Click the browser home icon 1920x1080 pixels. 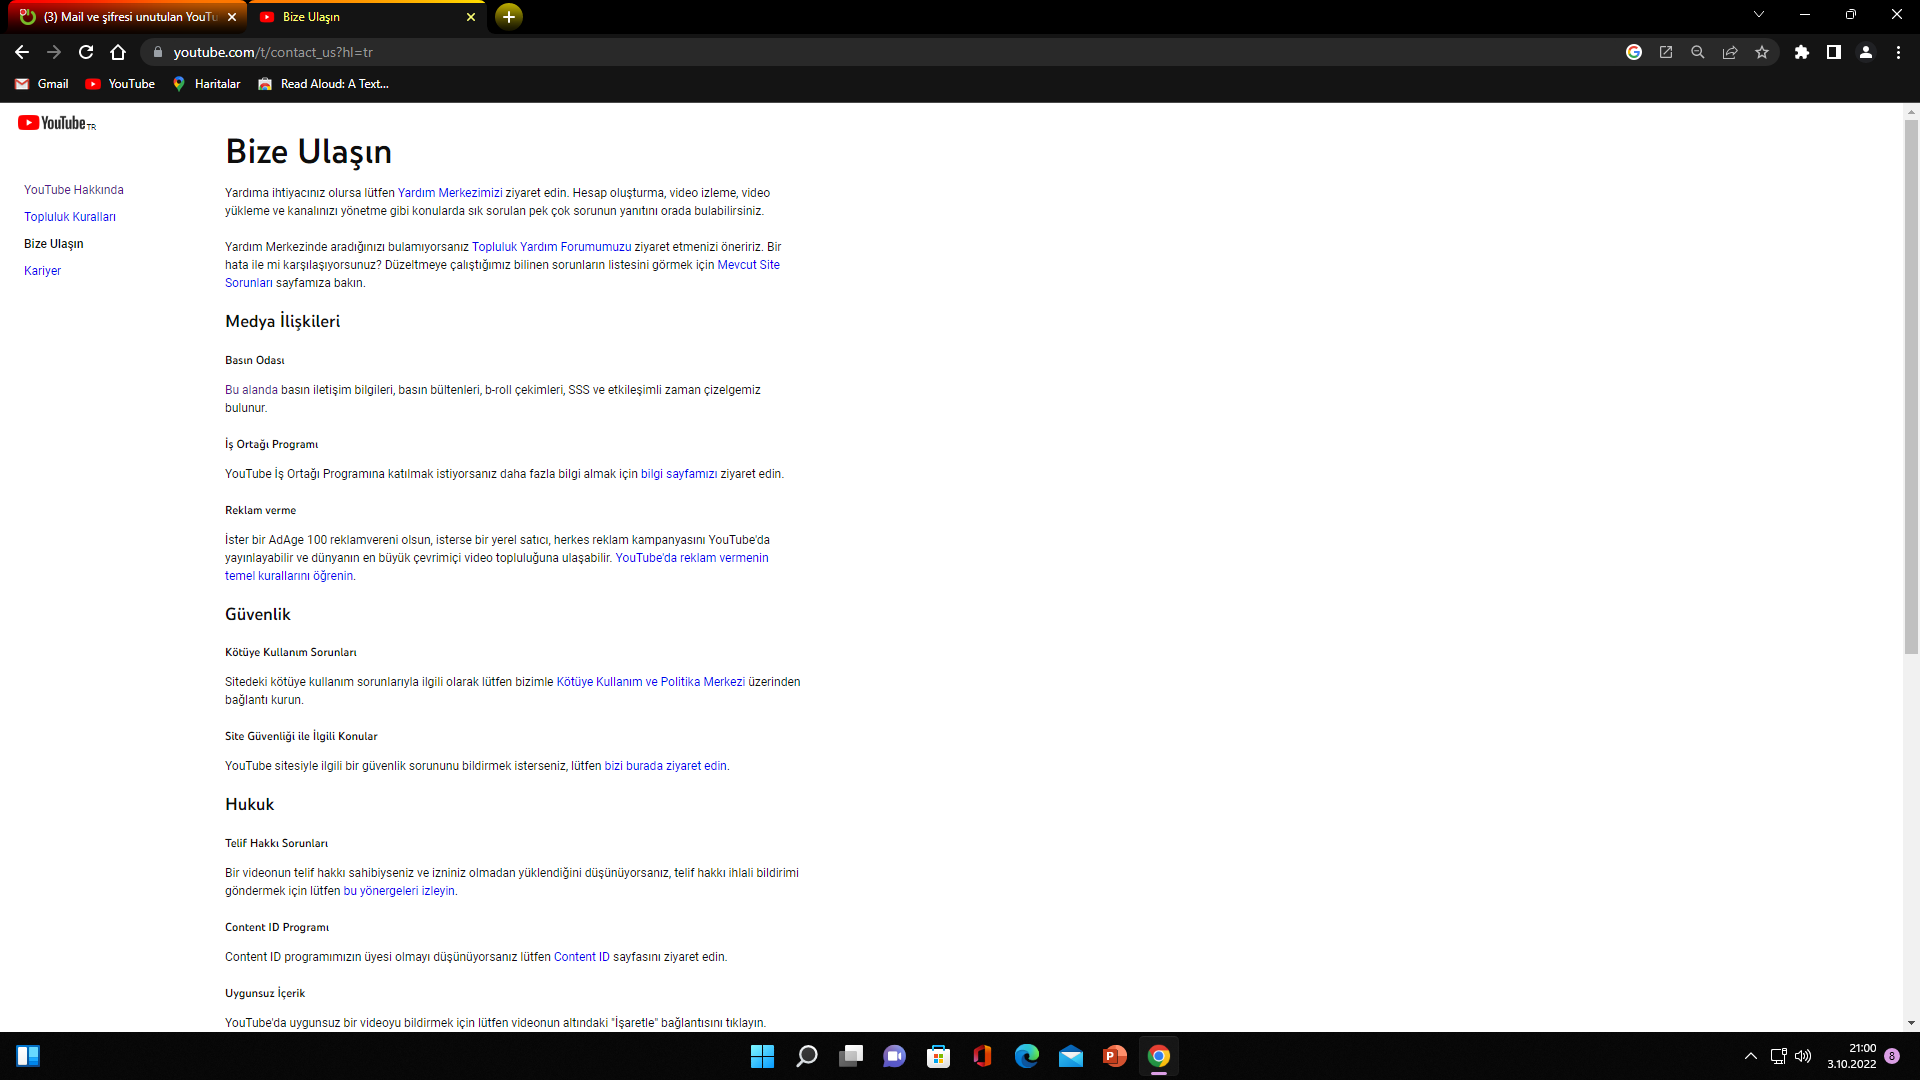tap(118, 52)
